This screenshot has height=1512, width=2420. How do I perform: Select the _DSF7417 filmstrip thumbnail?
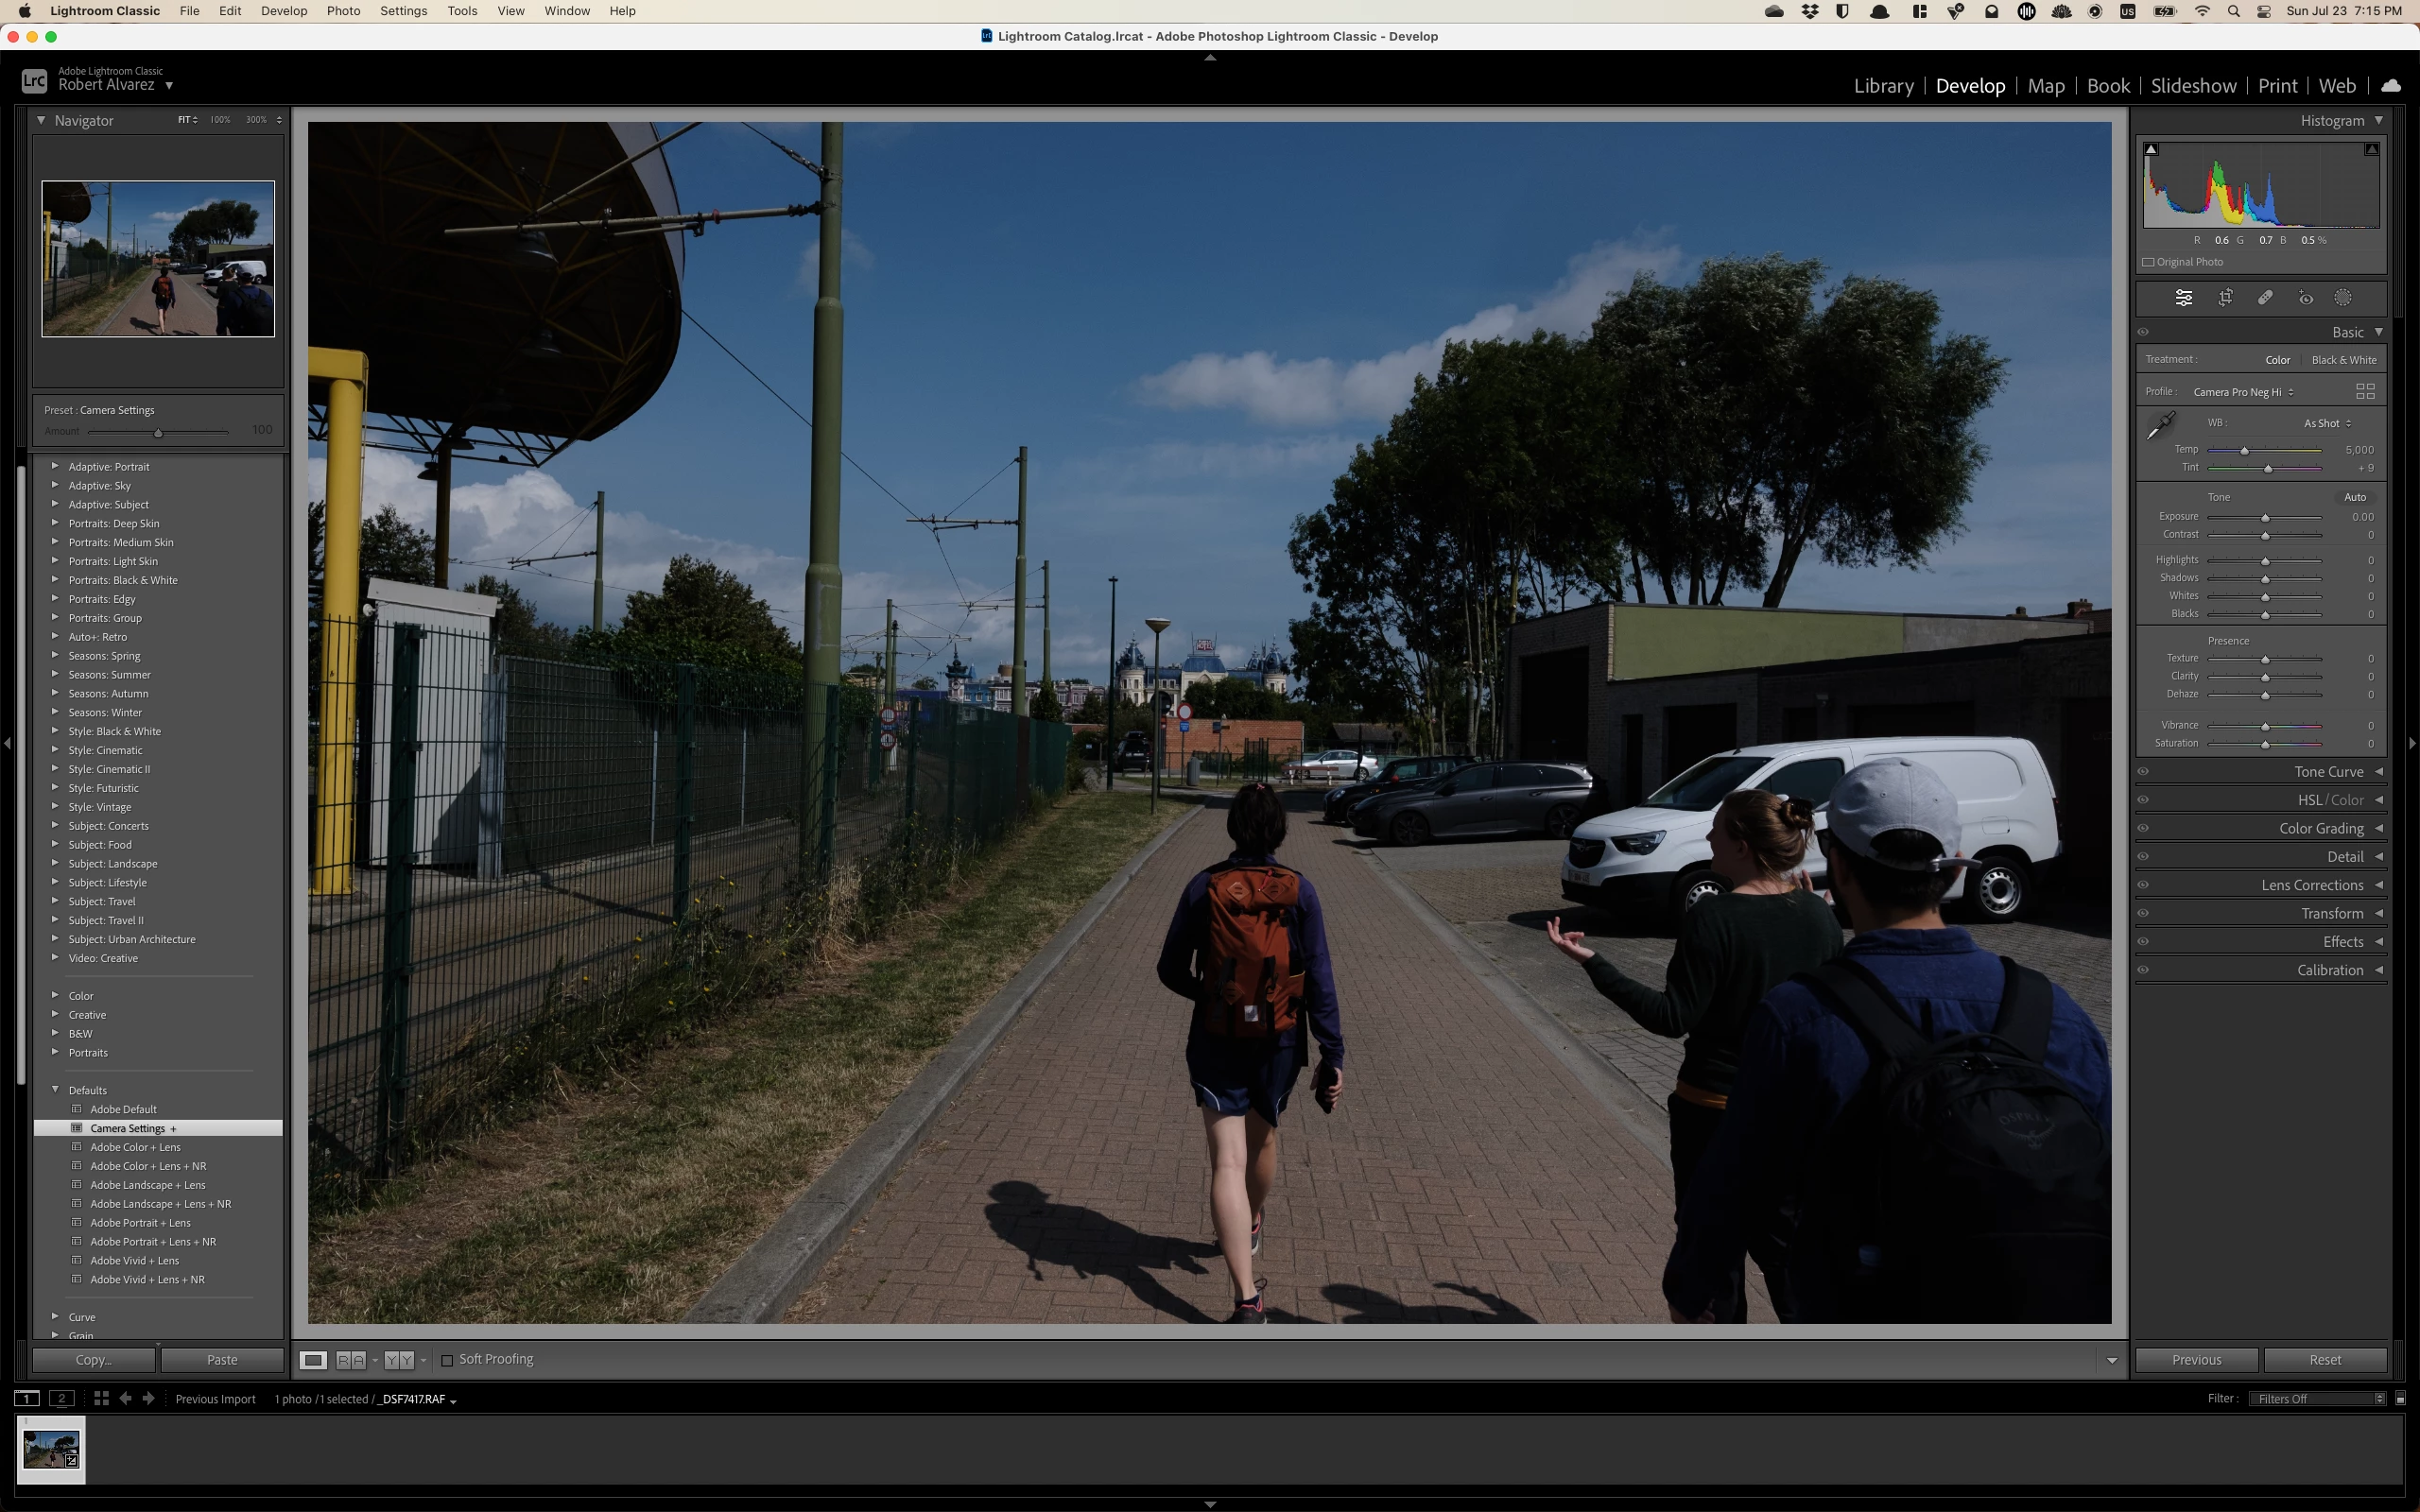click(51, 1448)
